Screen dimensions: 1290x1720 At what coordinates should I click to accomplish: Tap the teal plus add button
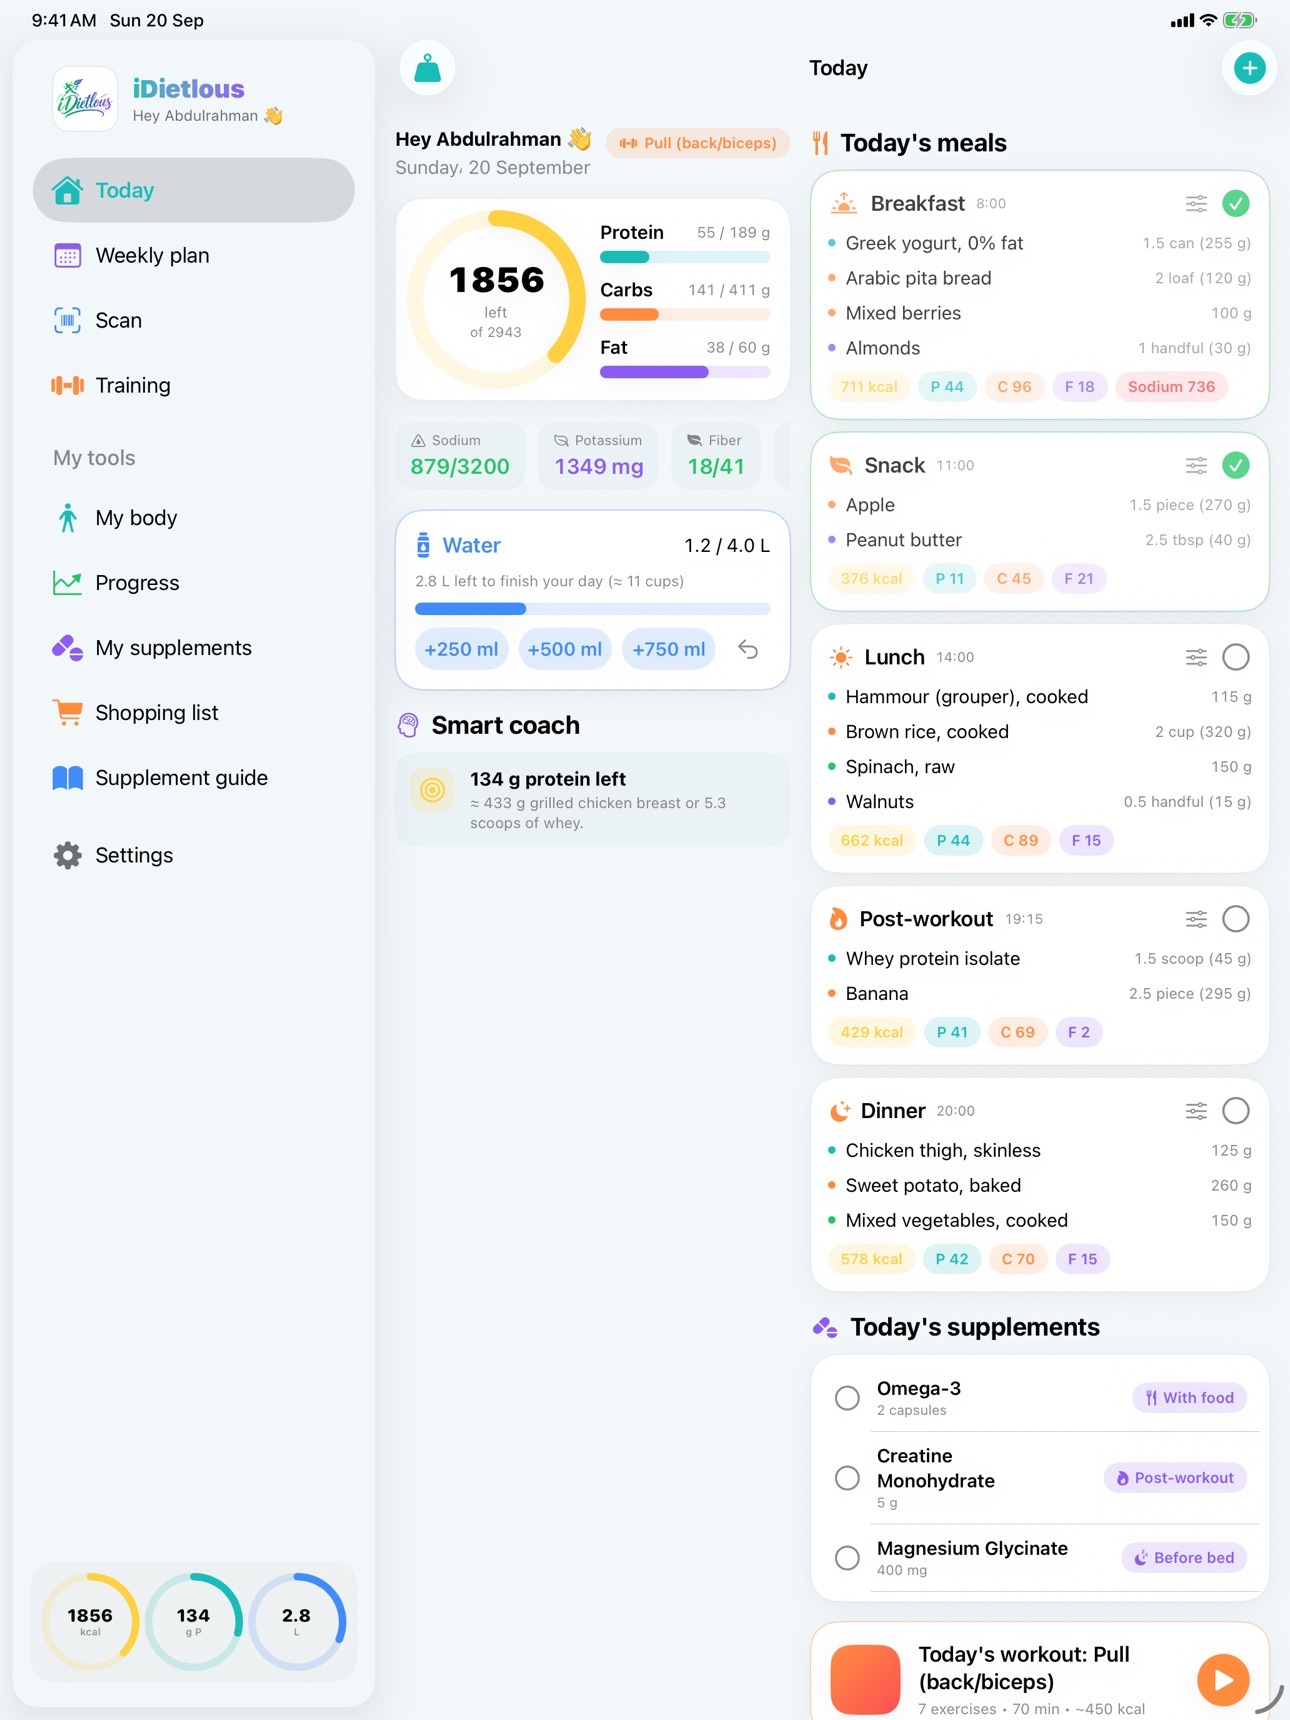click(x=1249, y=68)
